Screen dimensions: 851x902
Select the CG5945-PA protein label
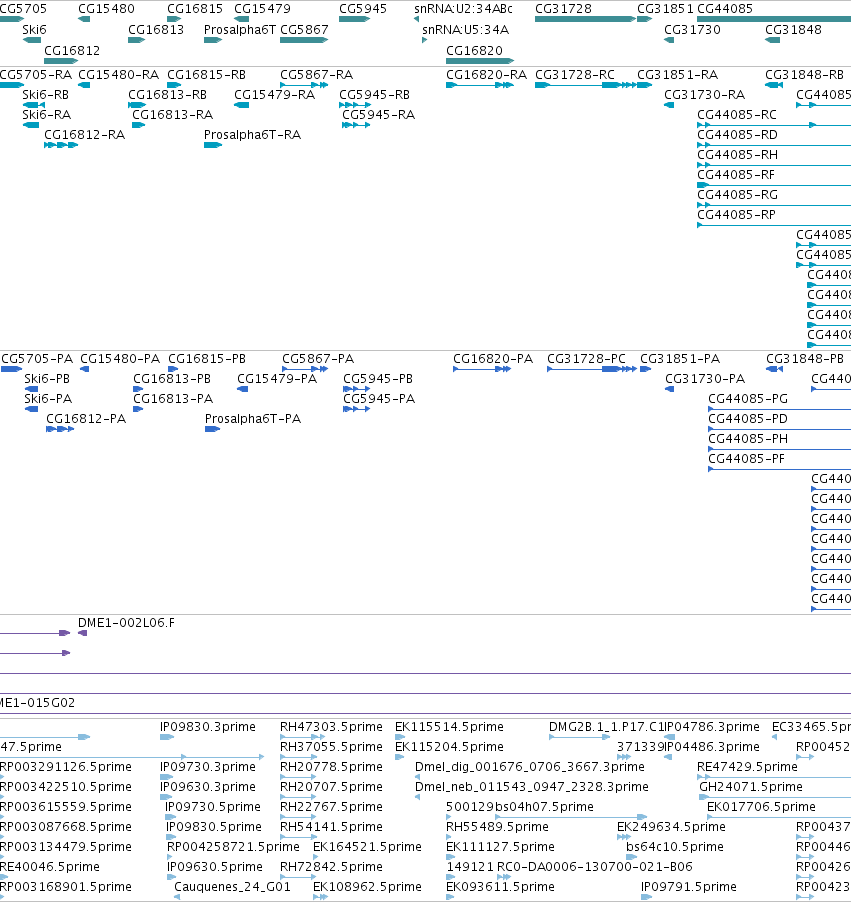[379, 399]
